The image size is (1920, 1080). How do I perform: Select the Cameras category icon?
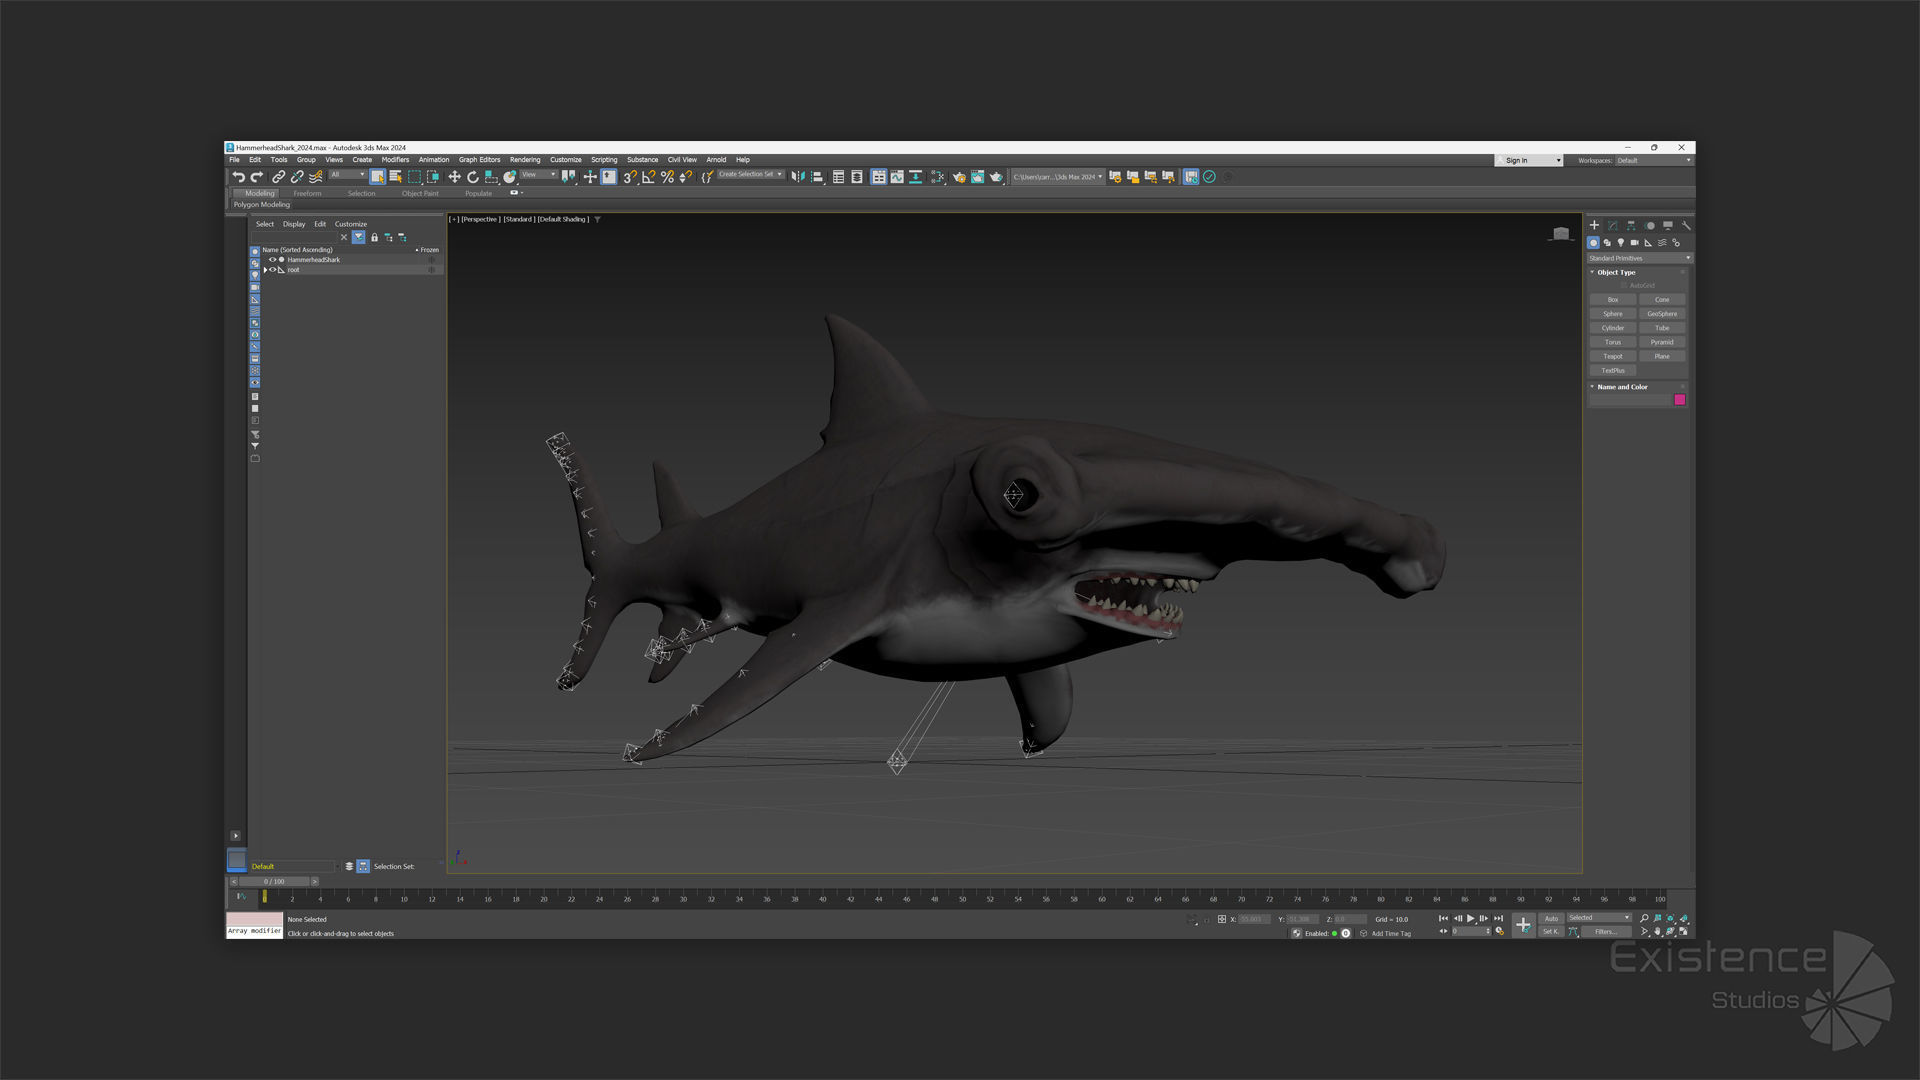point(1635,243)
